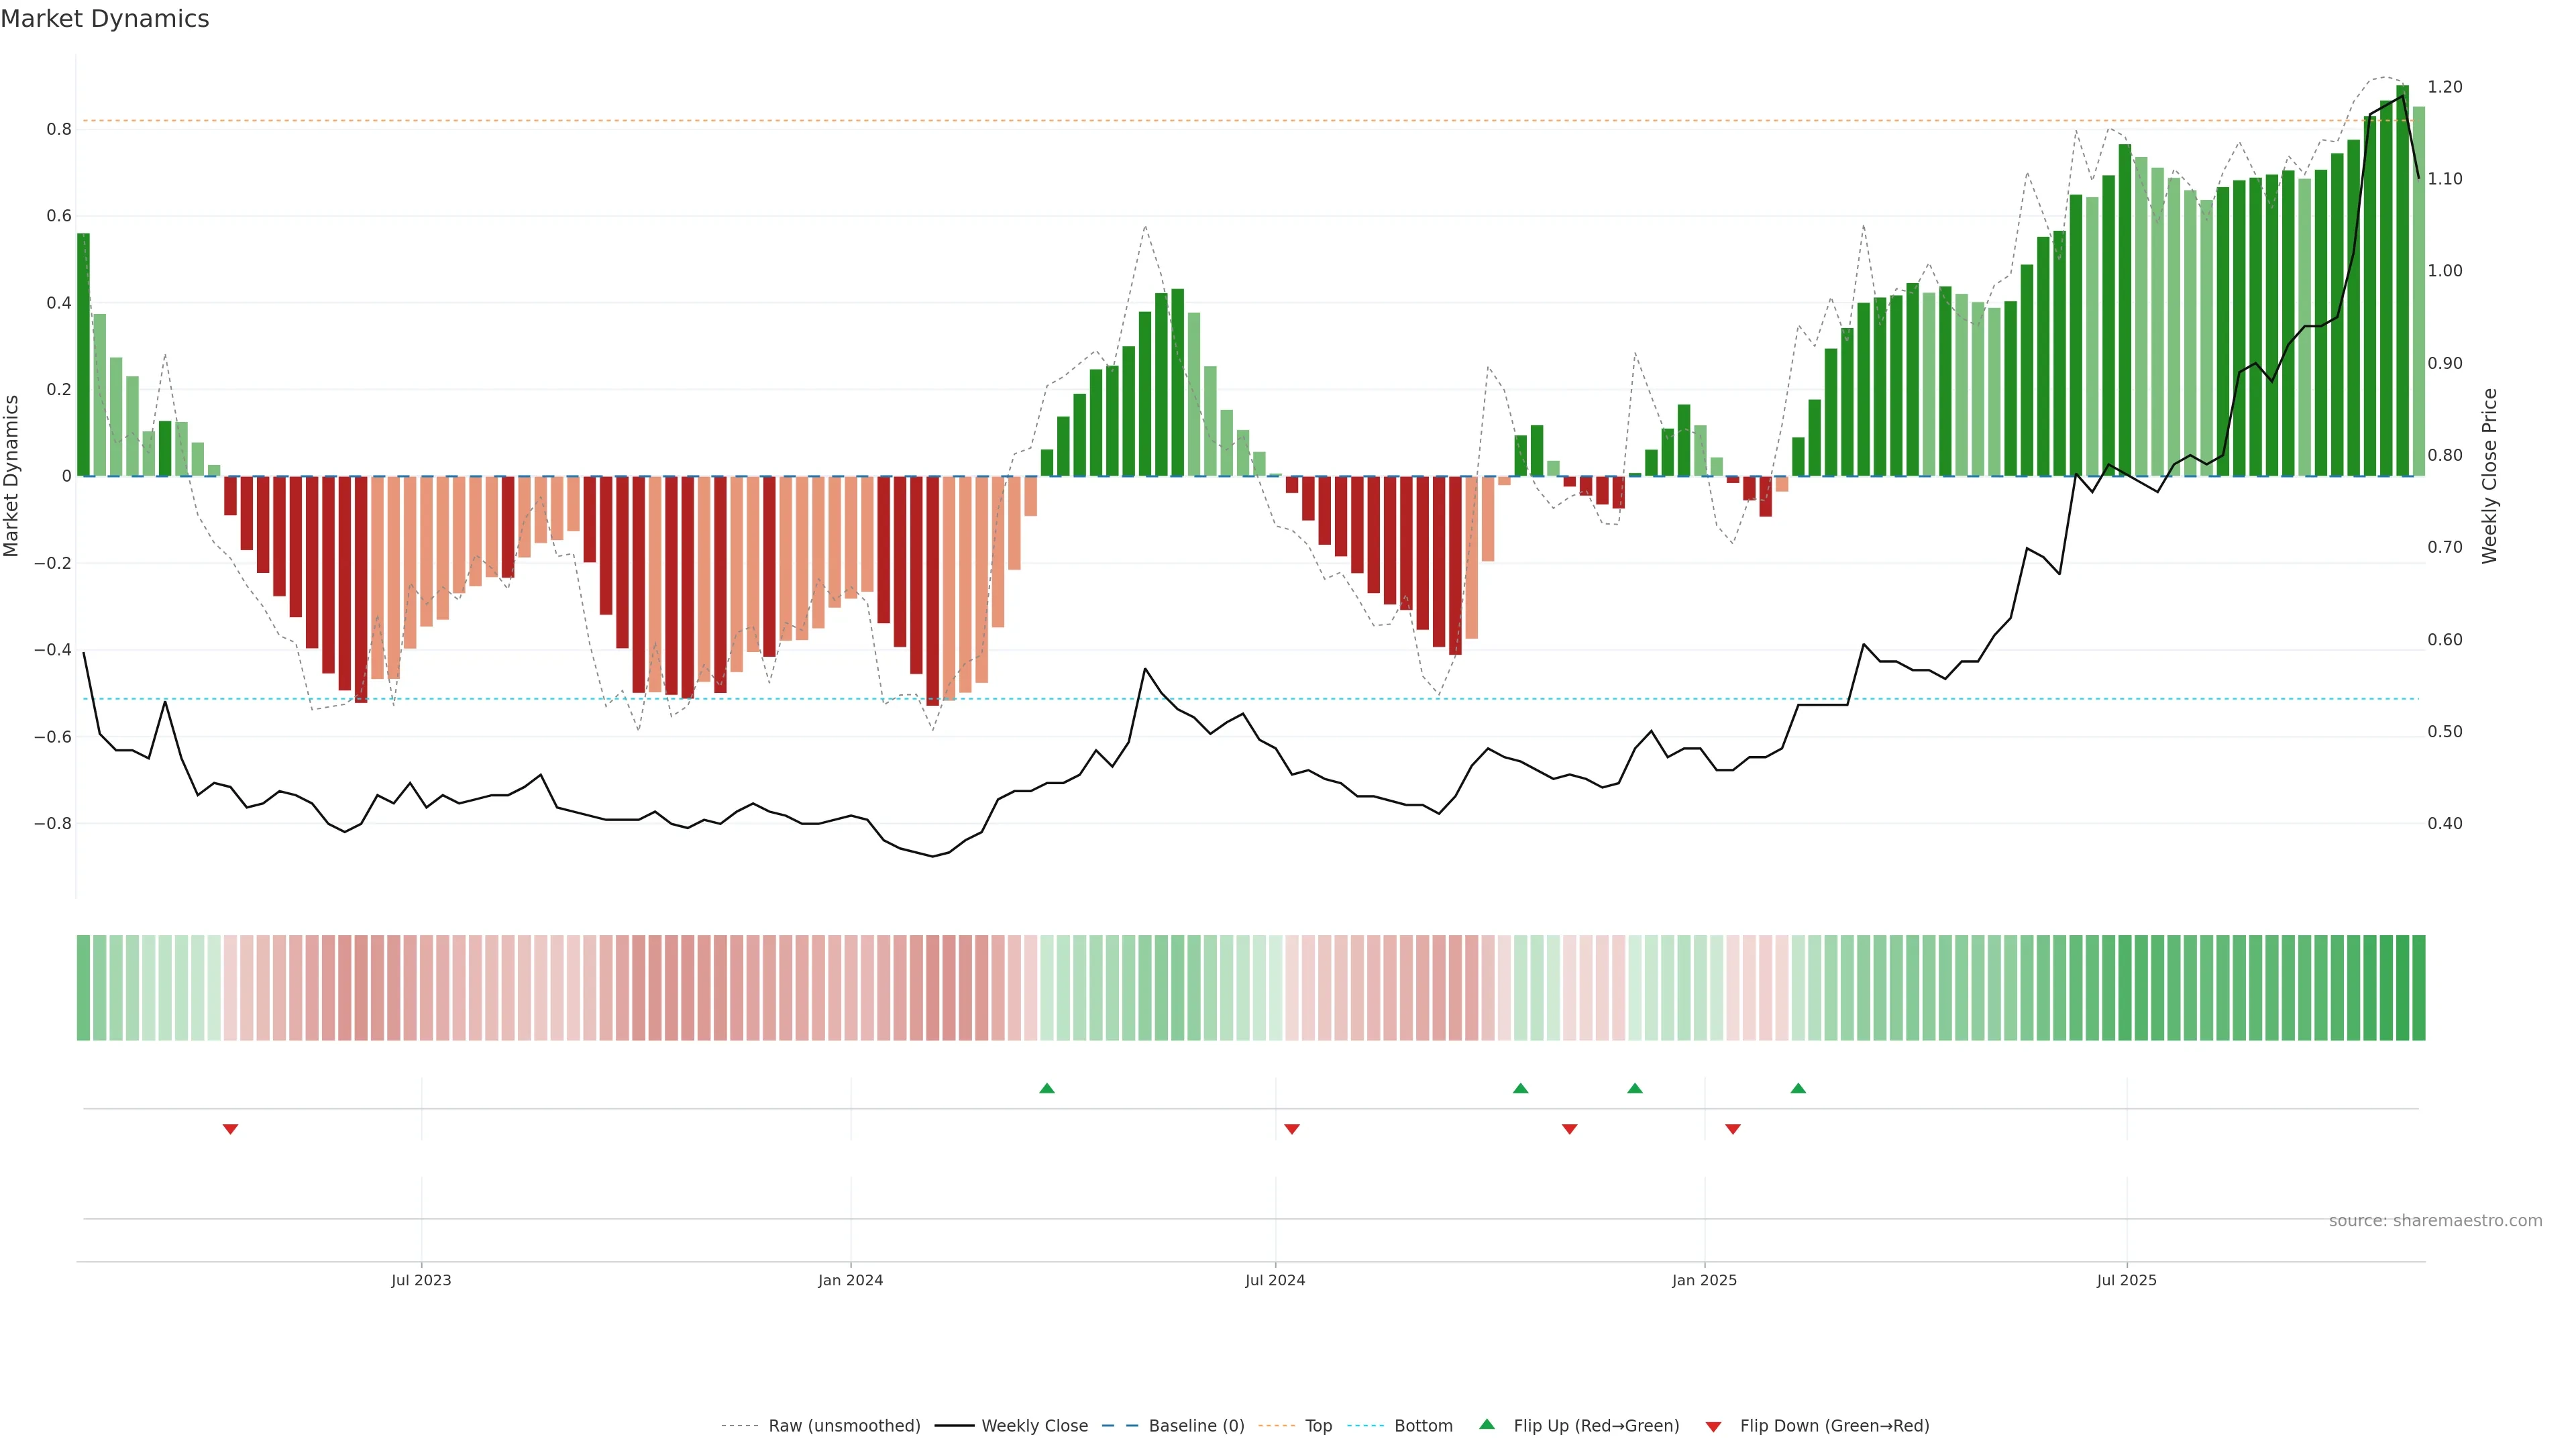Toggle the Baseline (0) legend entry
The image size is (2576, 1449).
click(1196, 1426)
